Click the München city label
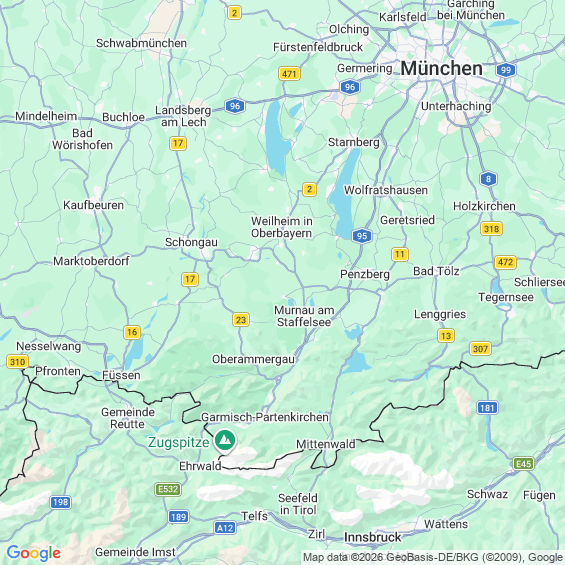Image resolution: width=565 pixels, height=565 pixels. (x=441, y=68)
